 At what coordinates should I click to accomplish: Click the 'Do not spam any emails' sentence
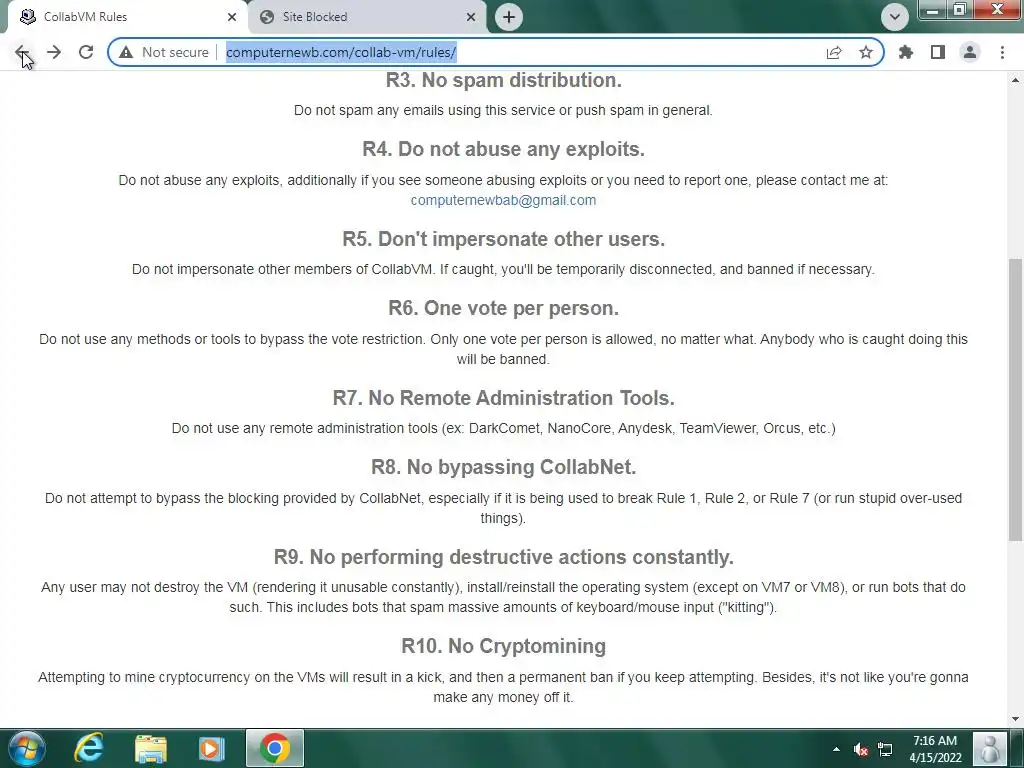point(504,110)
